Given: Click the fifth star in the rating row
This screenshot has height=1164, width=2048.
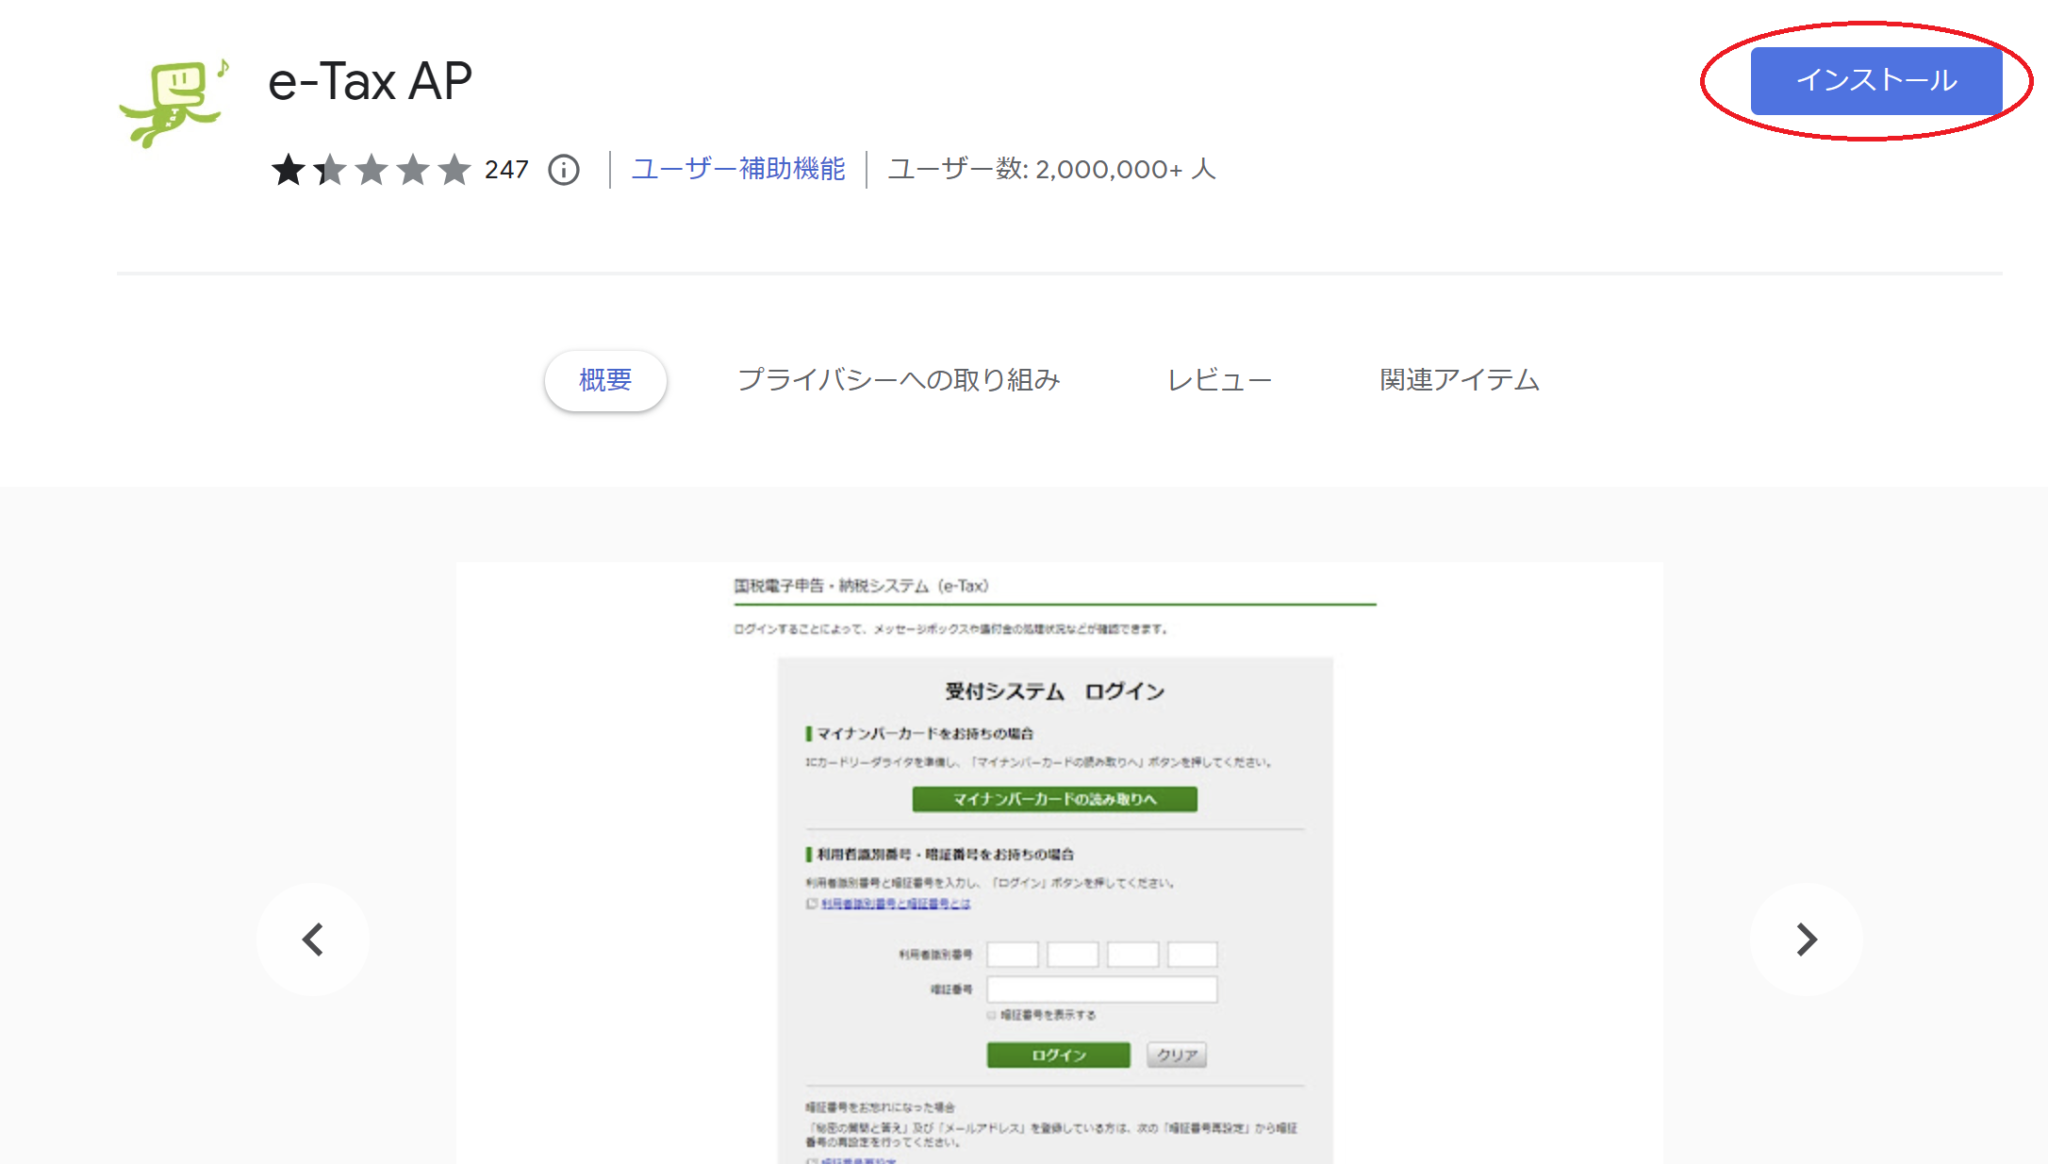Looking at the screenshot, I should [x=455, y=170].
